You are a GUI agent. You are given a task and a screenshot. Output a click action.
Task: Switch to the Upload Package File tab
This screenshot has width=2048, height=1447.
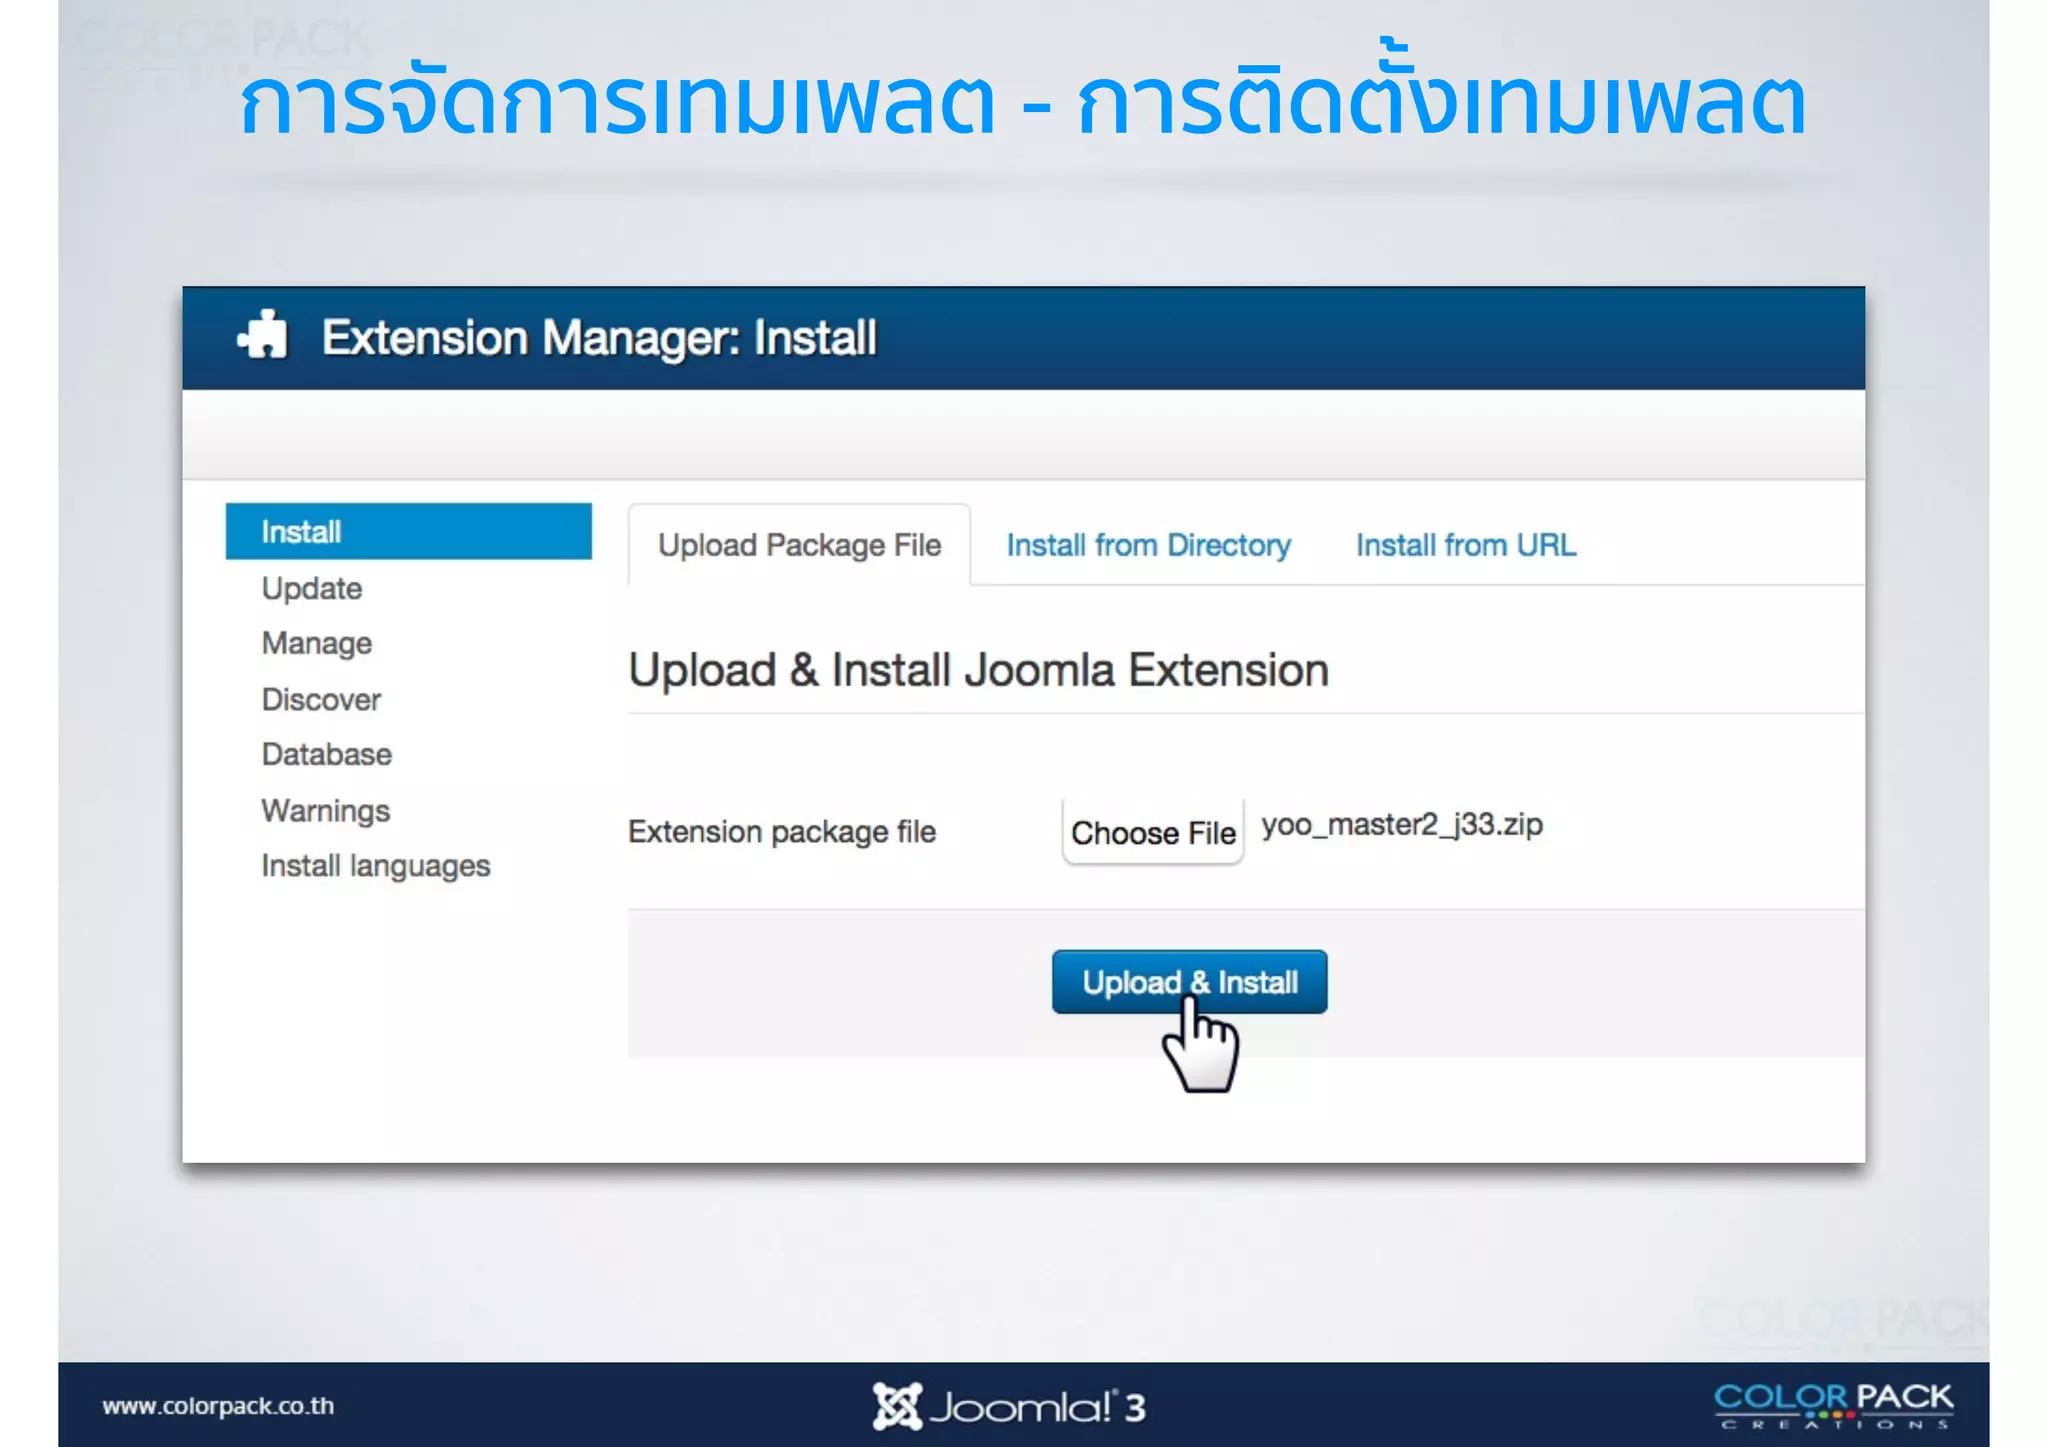(x=799, y=545)
